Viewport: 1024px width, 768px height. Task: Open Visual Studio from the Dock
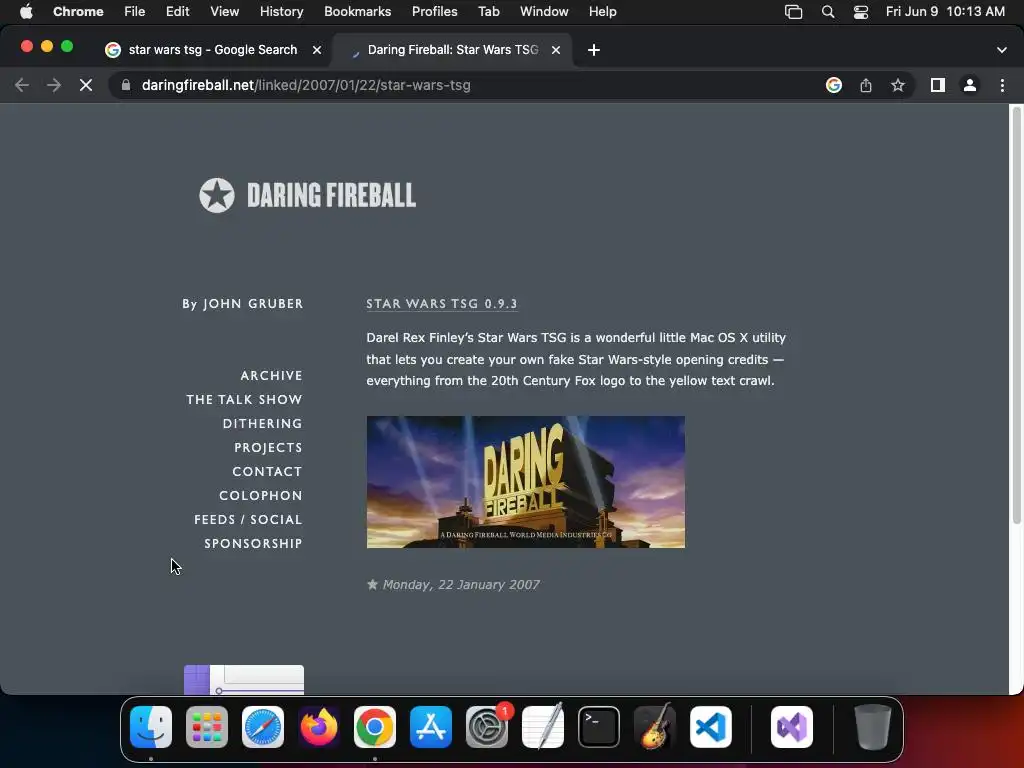click(792, 727)
